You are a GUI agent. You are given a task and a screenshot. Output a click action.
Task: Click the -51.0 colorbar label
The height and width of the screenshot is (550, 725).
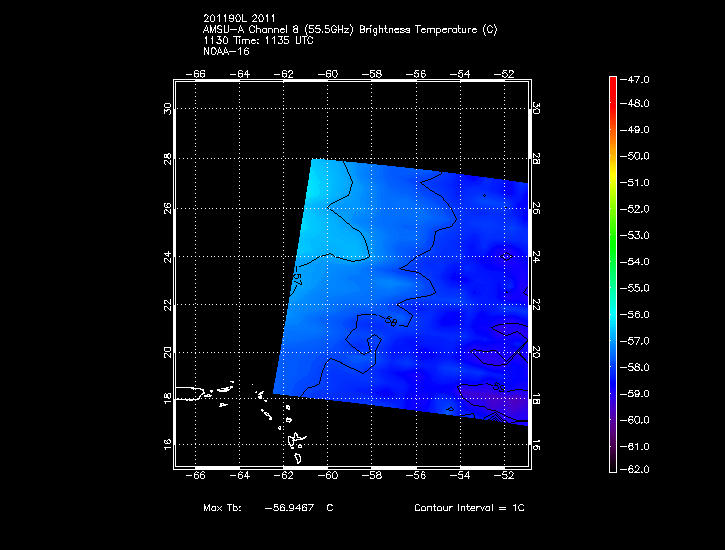(634, 183)
